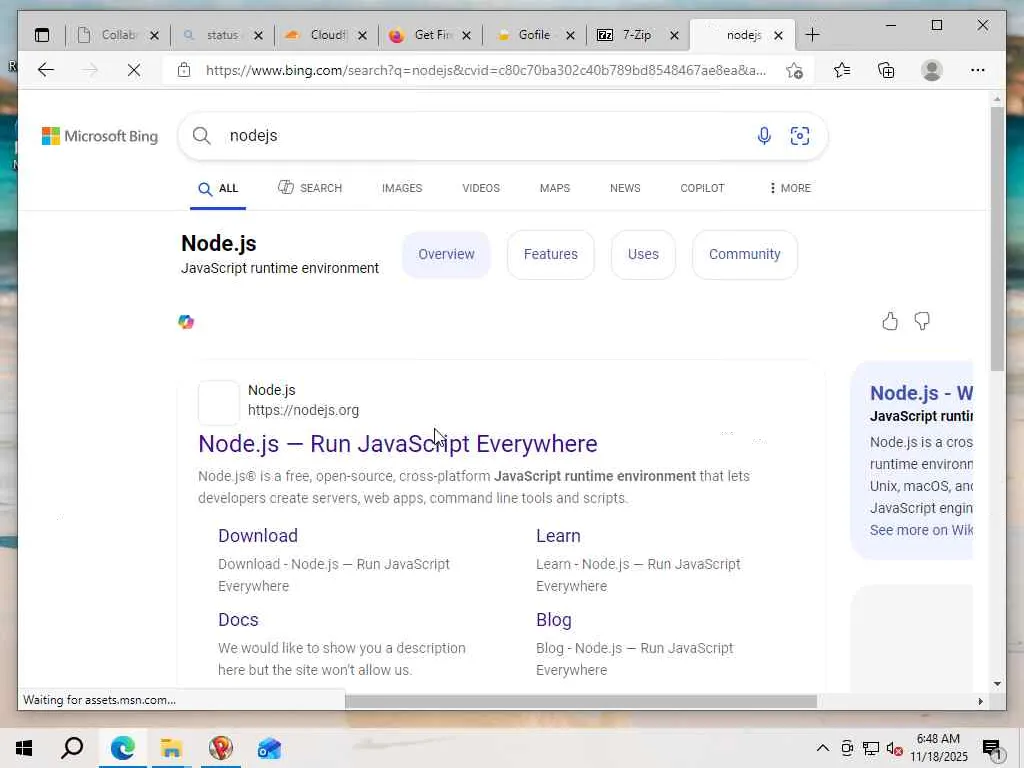Open the Download sitelink
The height and width of the screenshot is (768, 1024).
[258, 536]
